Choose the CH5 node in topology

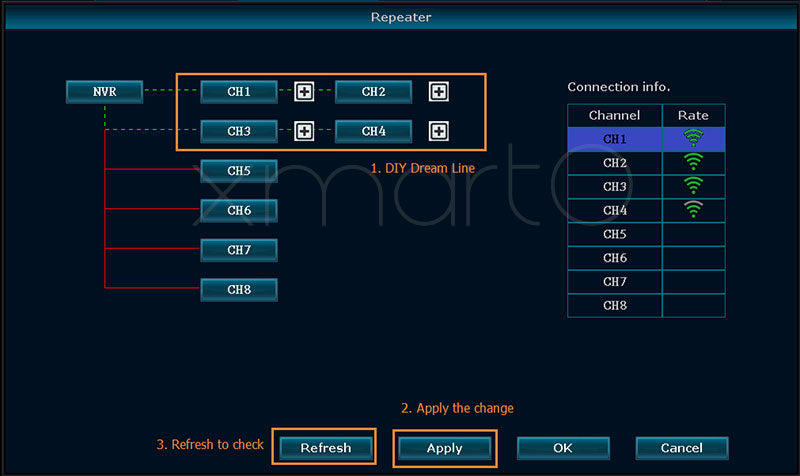[239, 171]
